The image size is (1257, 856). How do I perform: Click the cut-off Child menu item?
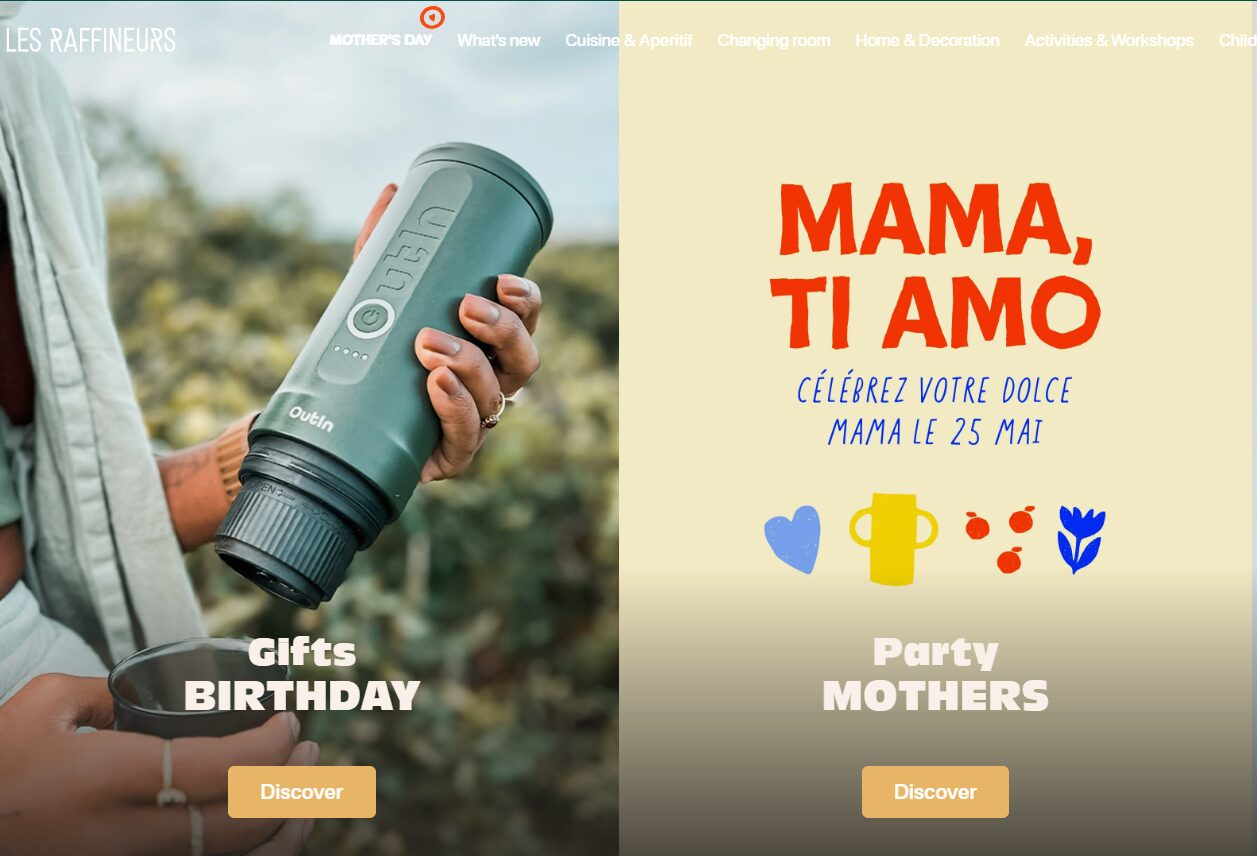pyautogui.click(x=1237, y=40)
